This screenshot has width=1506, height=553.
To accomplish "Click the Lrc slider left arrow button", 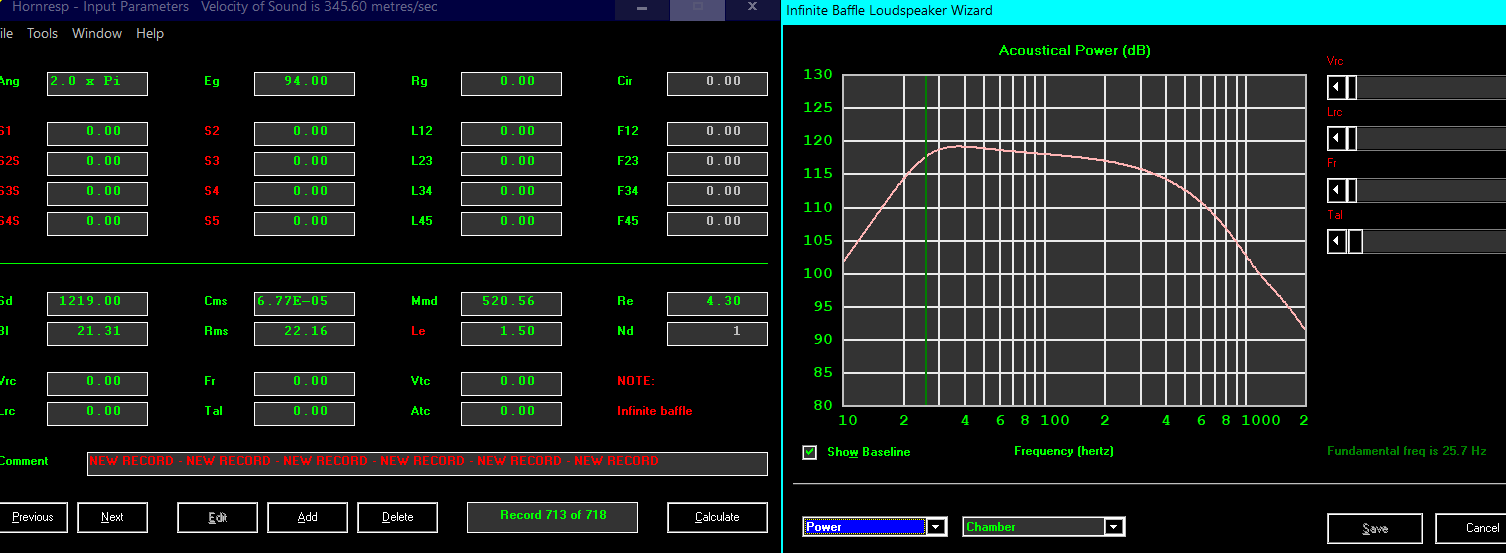I will (1336, 139).
